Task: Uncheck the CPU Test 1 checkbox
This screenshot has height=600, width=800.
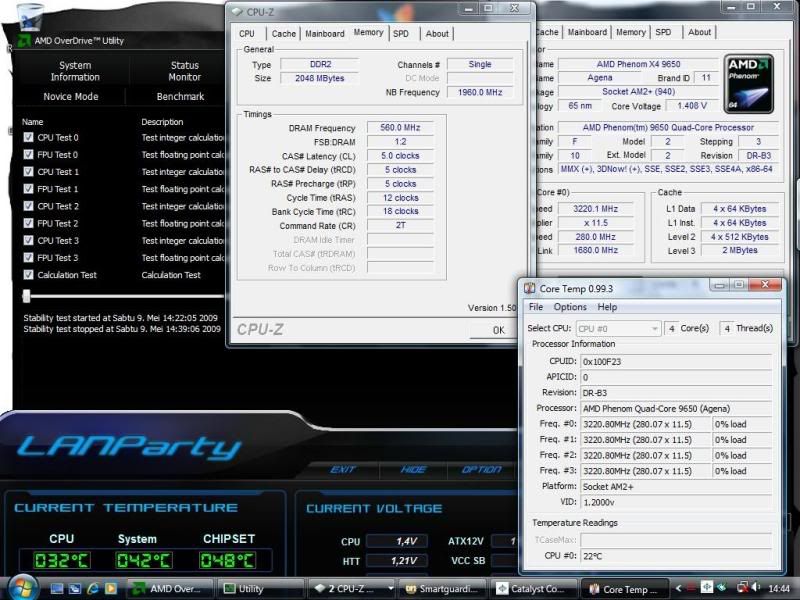Action: click(x=29, y=171)
